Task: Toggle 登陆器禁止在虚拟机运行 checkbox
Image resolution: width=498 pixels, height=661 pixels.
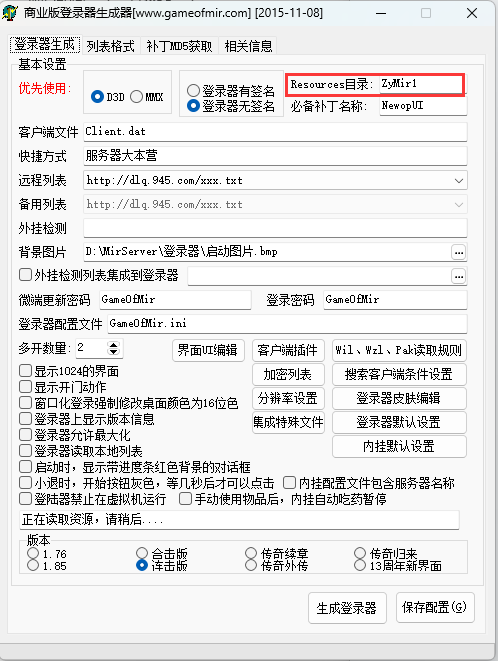Action: click(25, 499)
